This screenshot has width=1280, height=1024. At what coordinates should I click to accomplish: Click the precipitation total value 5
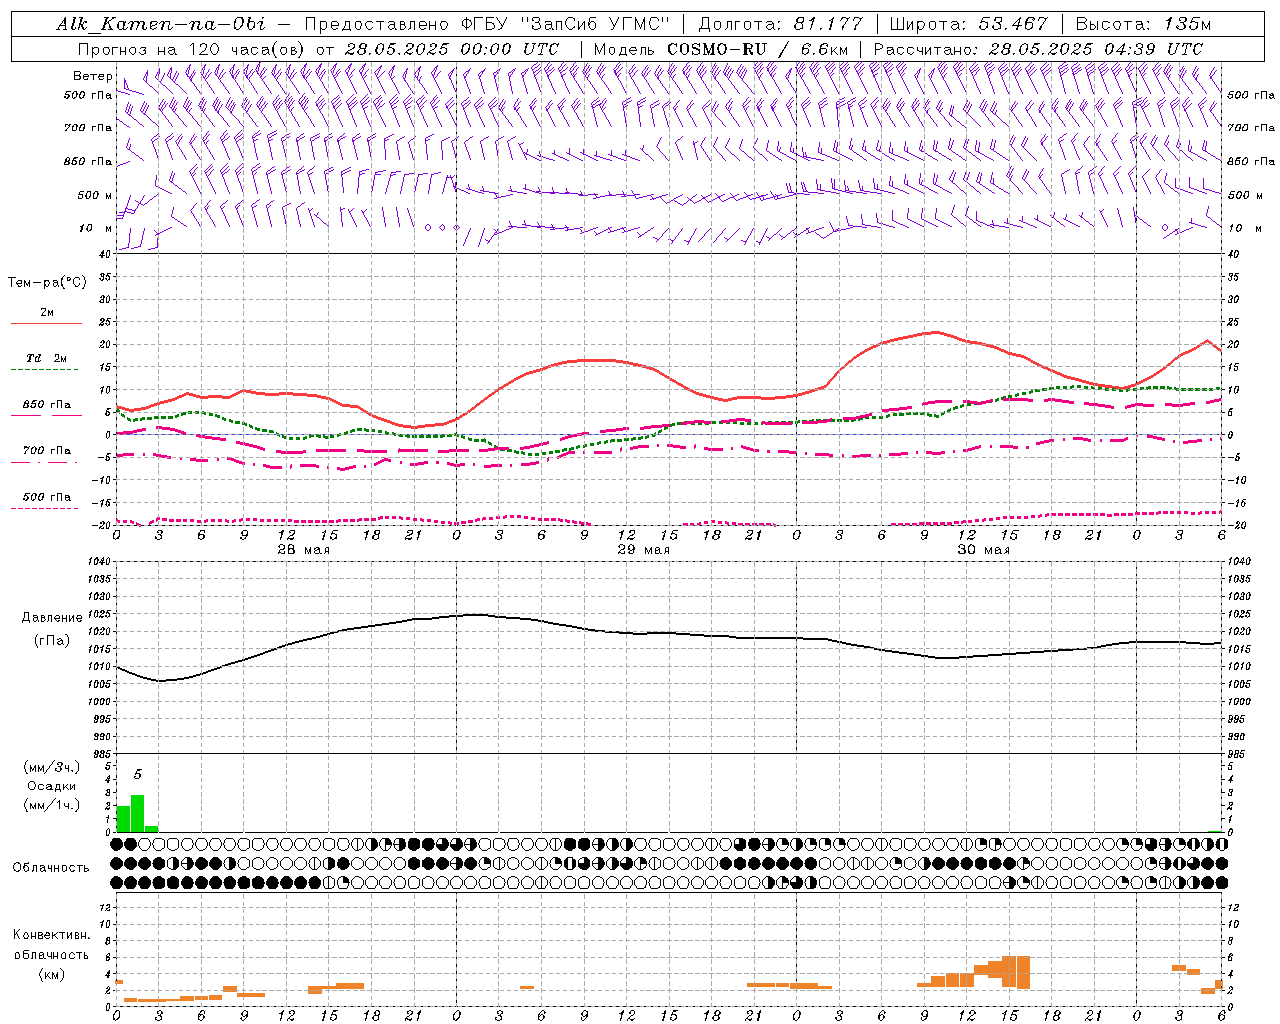coord(138,775)
